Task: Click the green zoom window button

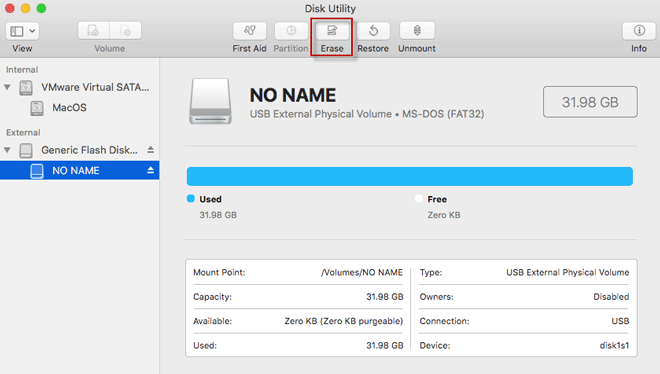Action: pyautogui.click(x=41, y=8)
